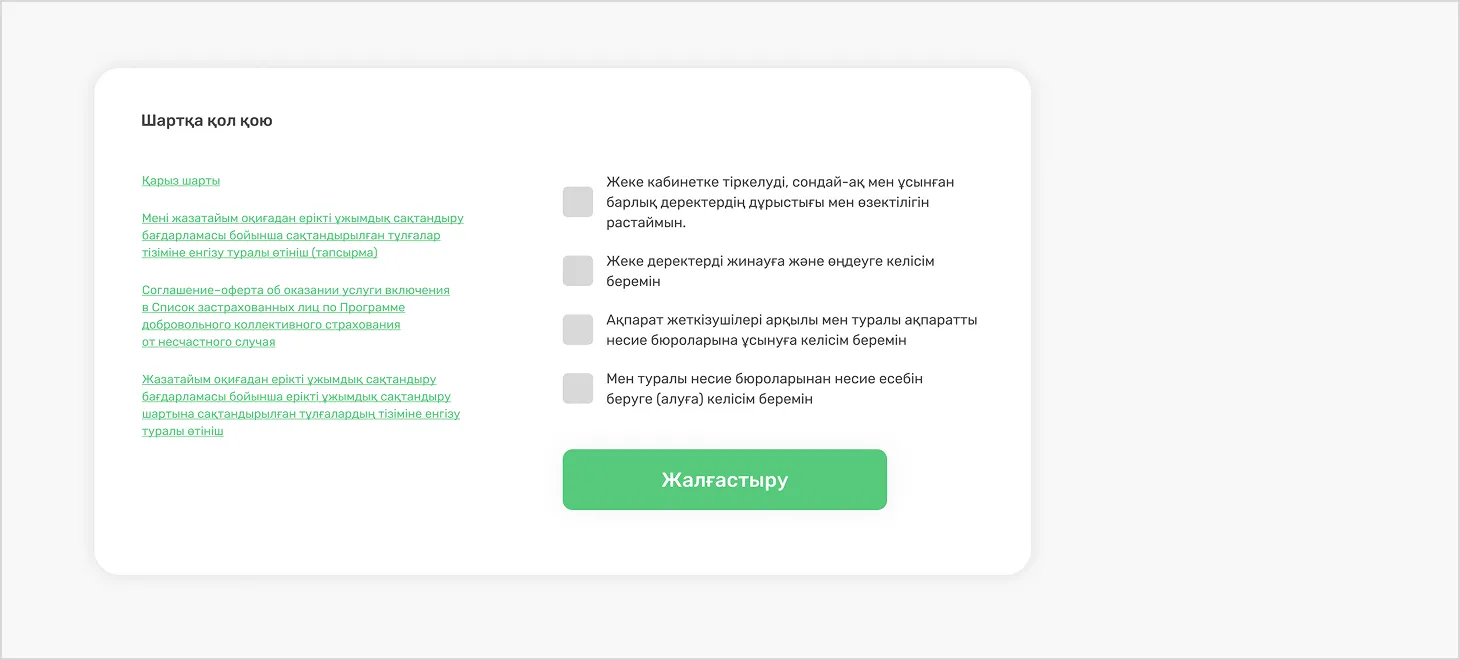The image size is (1460, 660).
Task: Click the label text starting Жеке кабинетке тіркелуді
Action: tap(780, 202)
